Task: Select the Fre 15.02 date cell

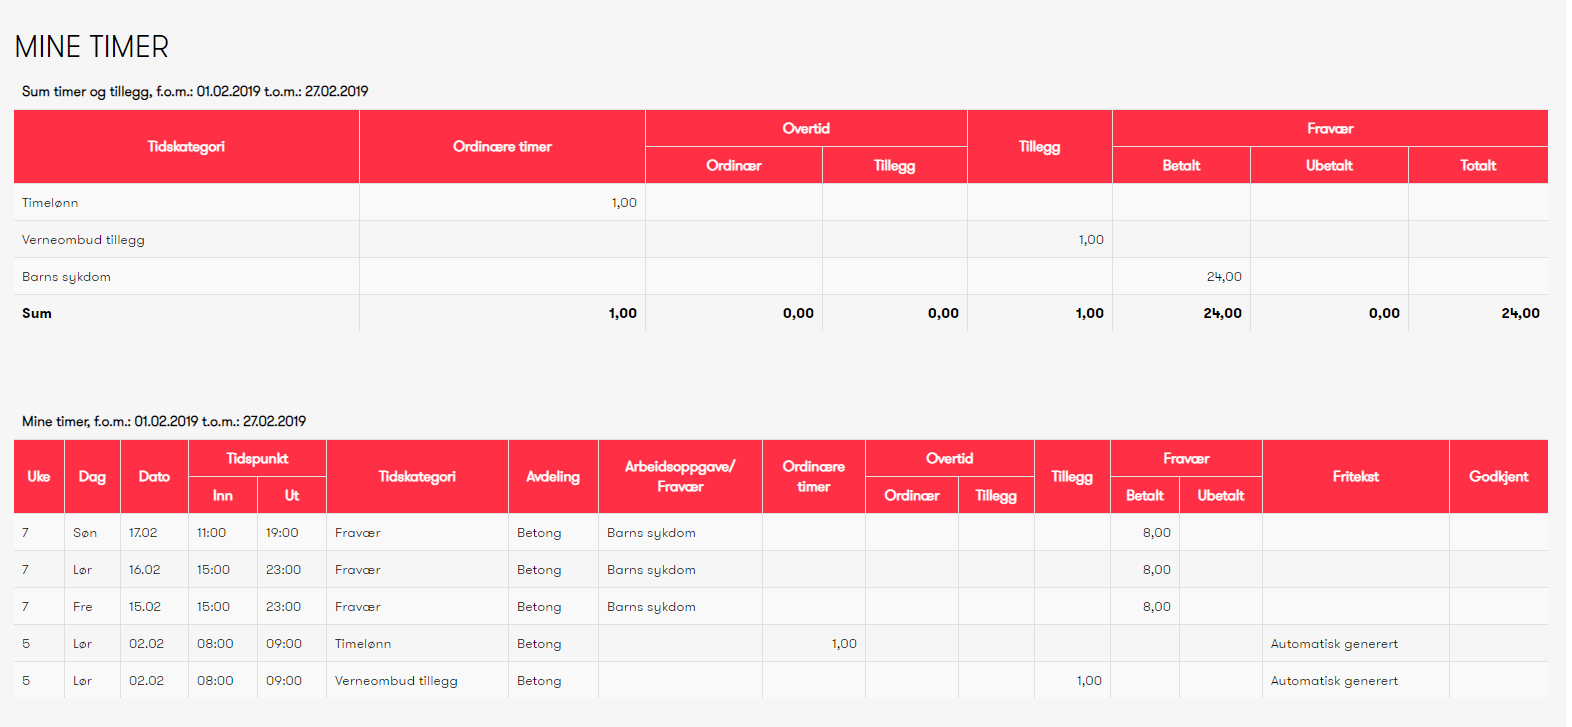Action: click(x=145, y=607)
